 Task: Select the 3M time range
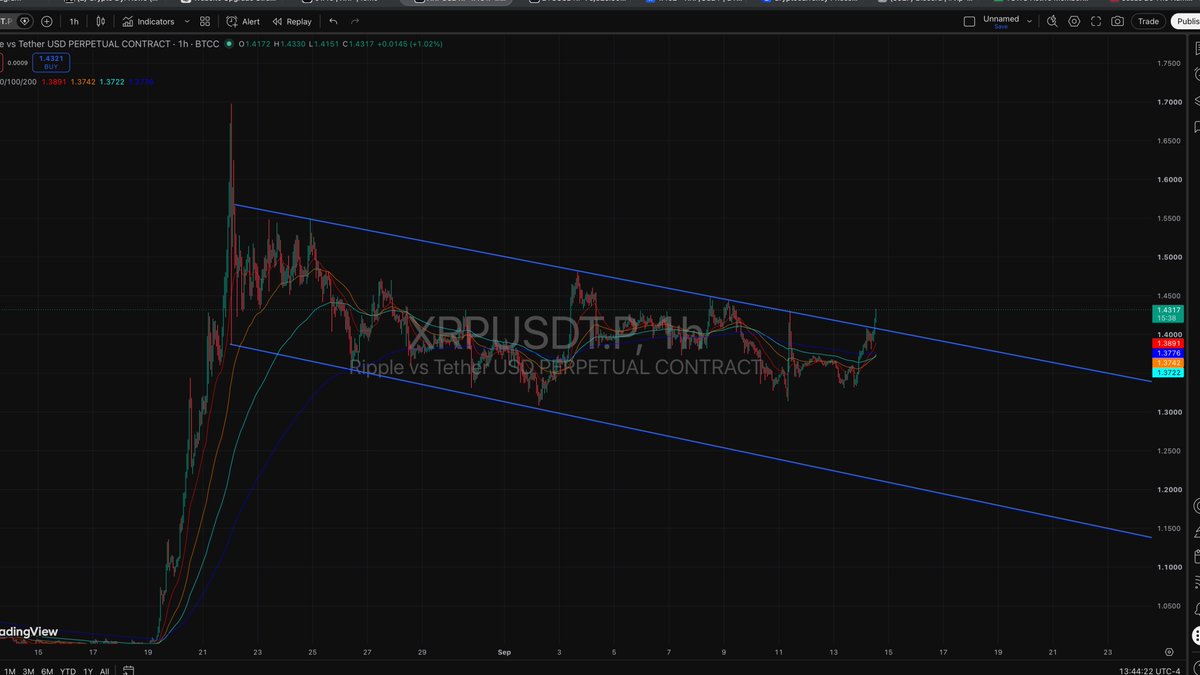(28, 670)
